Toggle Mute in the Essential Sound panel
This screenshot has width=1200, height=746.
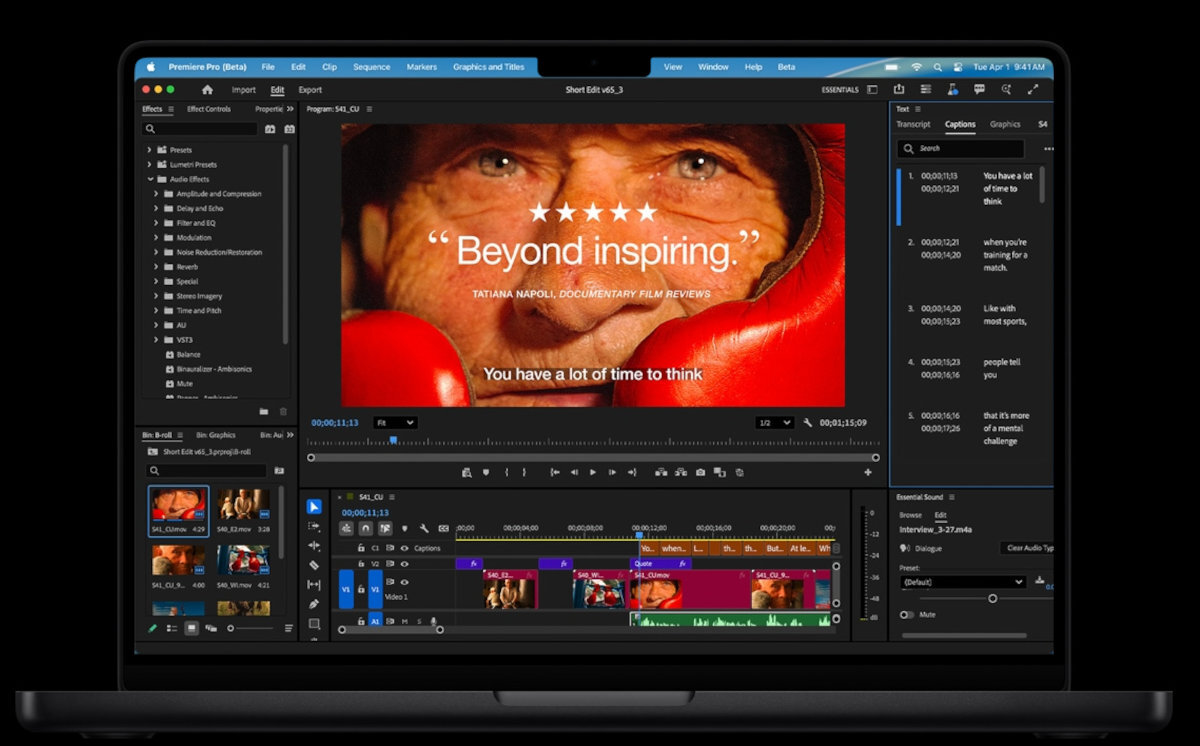[x=907, y=614]
